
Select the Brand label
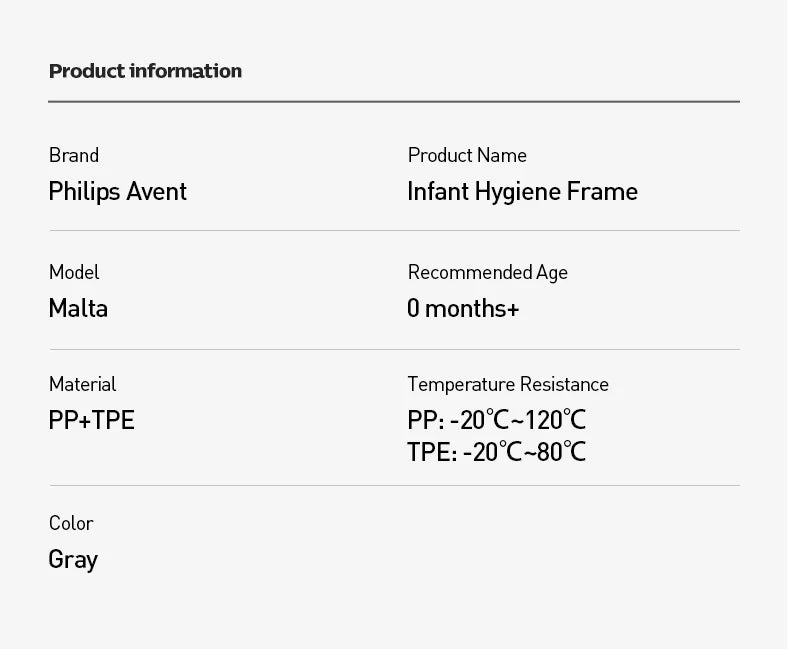click(x=74, y=155)
